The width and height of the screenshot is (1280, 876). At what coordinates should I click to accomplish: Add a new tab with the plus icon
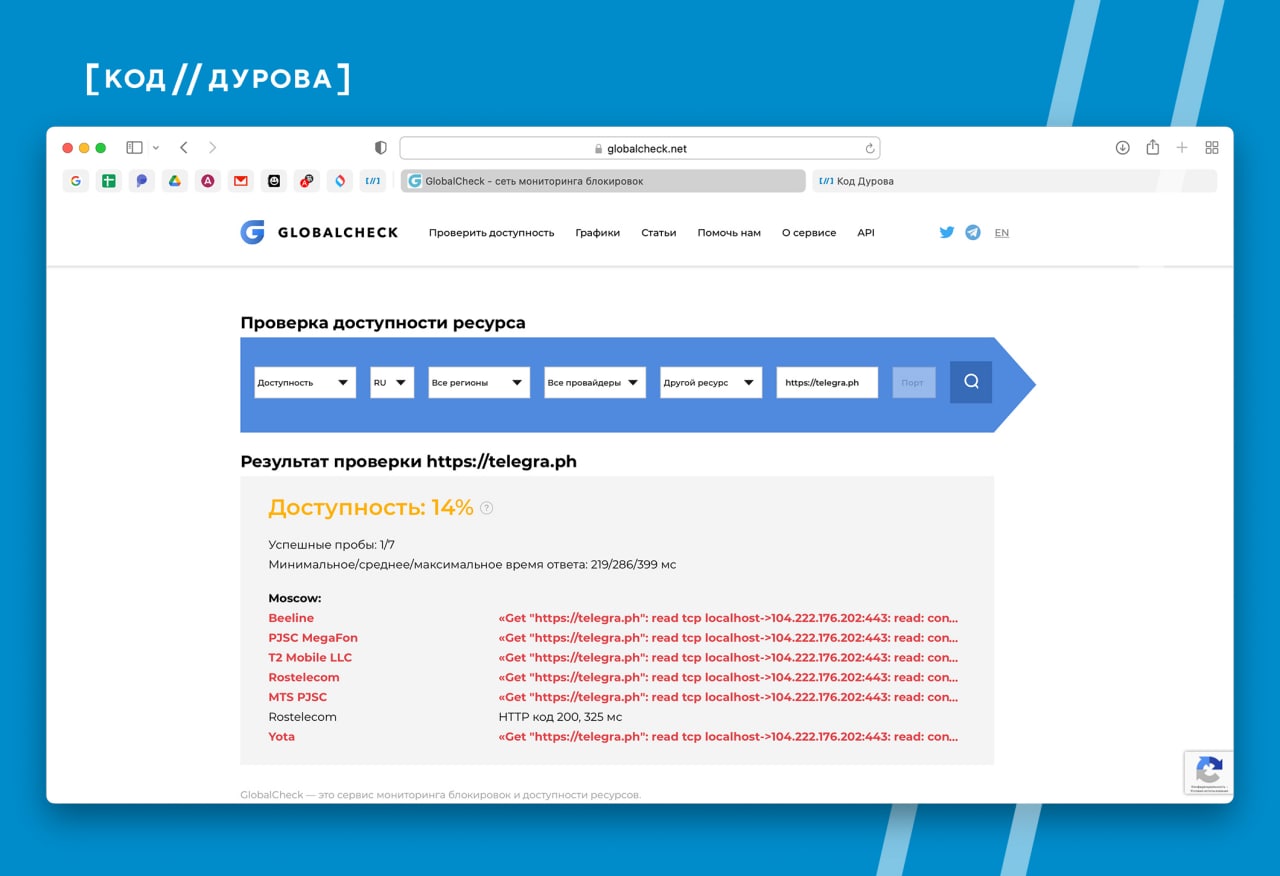[x=1182, y=148]
